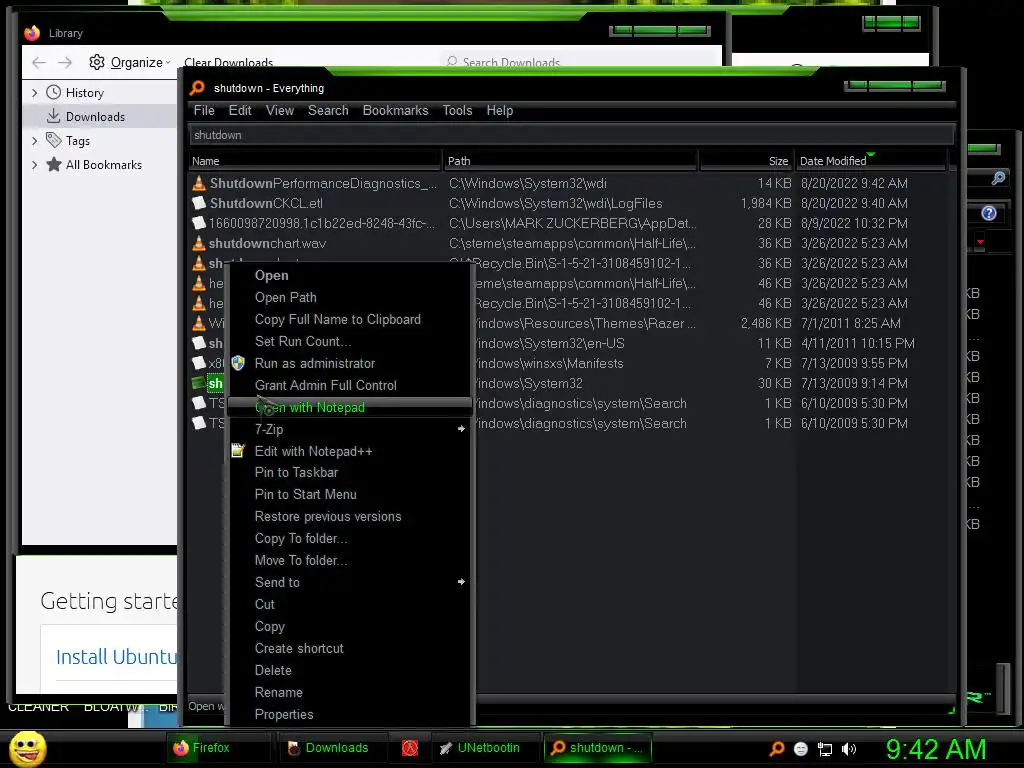Screen dimensions: 1024x768
Task: Choose Rename in context menu
Action: (x=349, y=692)
